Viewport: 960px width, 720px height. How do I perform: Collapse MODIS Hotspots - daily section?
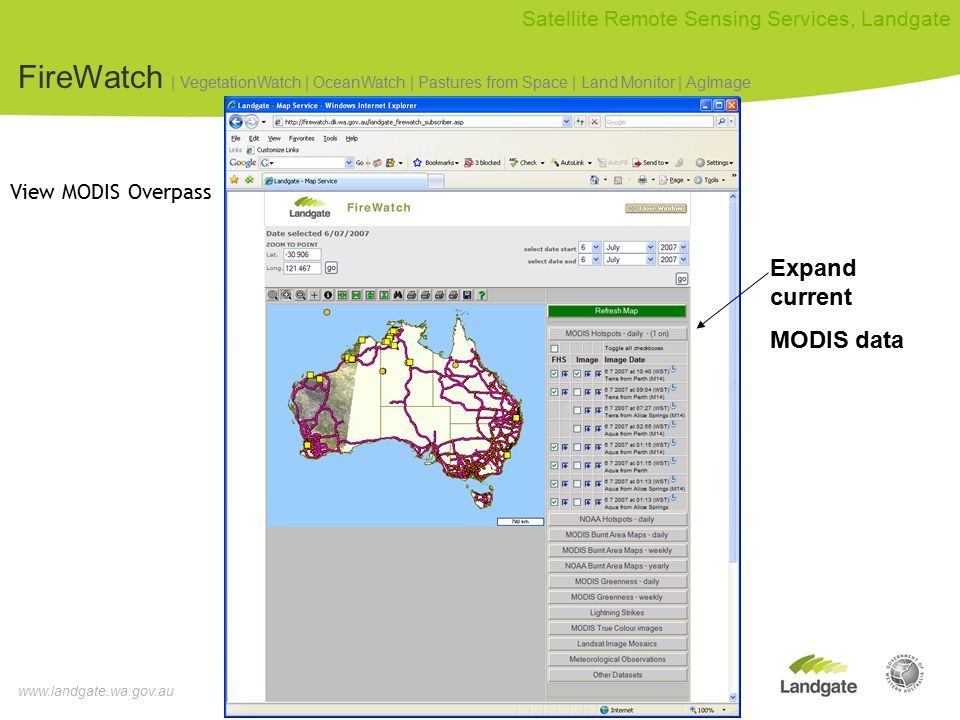tap(617, 334)
